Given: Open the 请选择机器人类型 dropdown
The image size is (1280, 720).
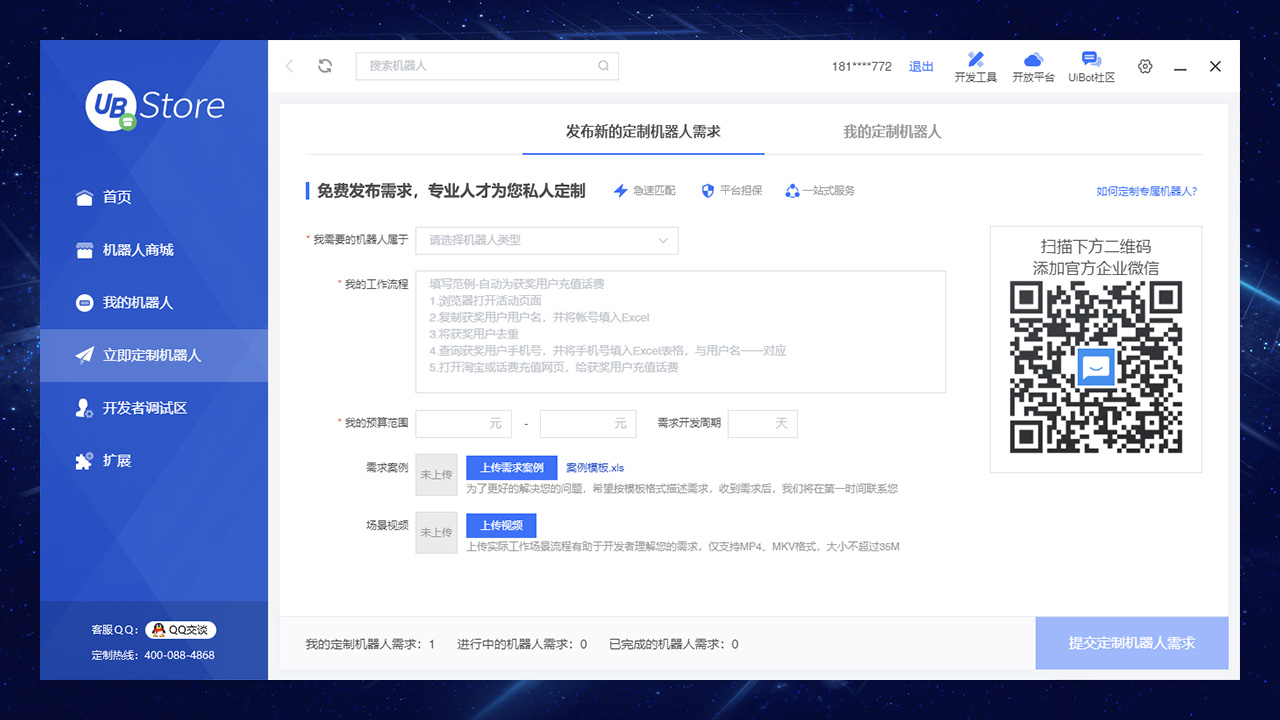Looking at the screenshot, I should point(546,241).
